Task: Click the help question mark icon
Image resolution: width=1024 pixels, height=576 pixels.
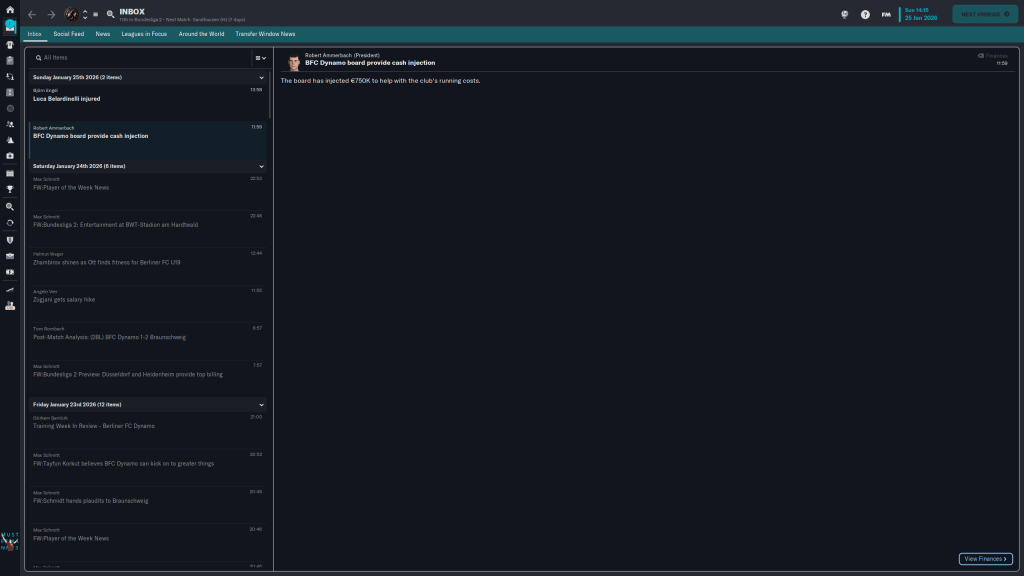Action: pos(865,14)
